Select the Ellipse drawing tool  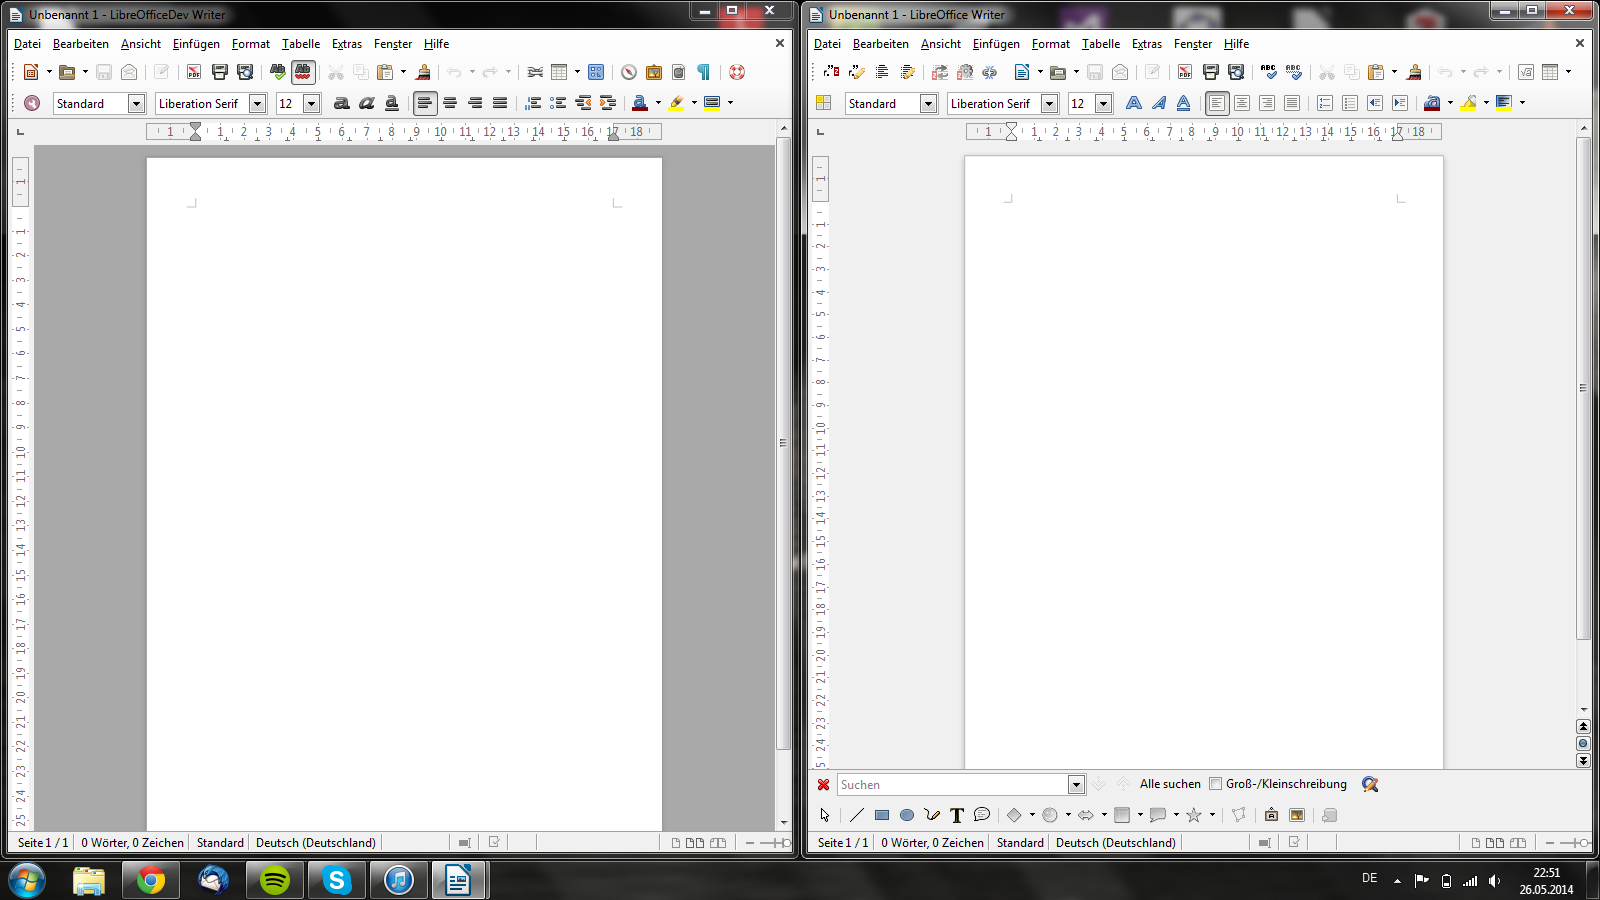click(907, 815)
